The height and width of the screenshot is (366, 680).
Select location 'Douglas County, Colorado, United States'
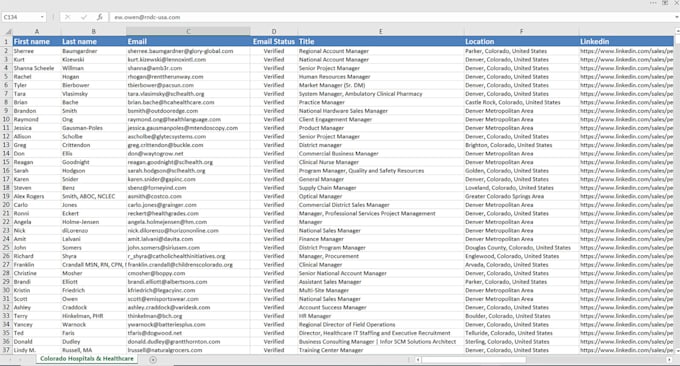(521, 248)
